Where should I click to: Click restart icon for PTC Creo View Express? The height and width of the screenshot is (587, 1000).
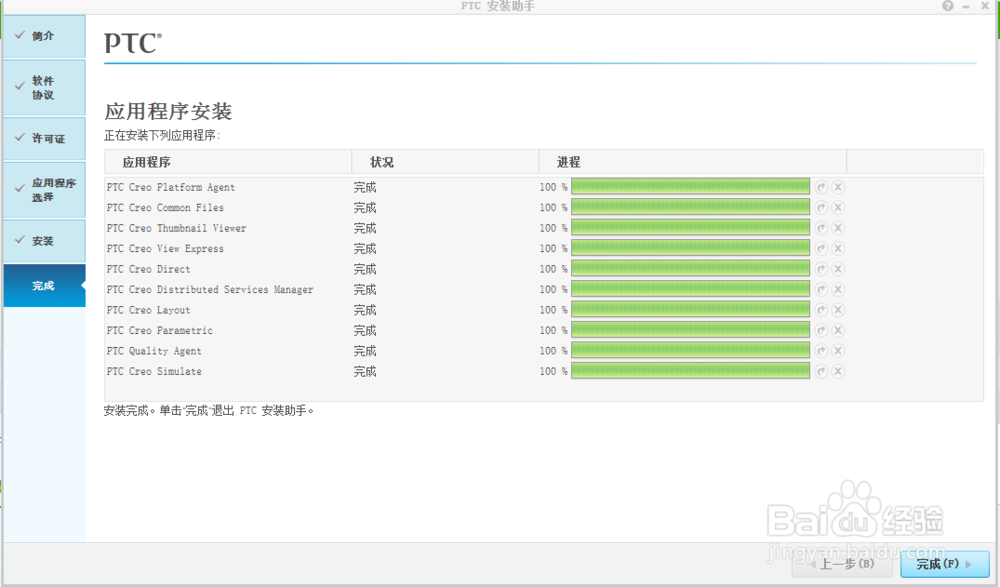point(821,248)
